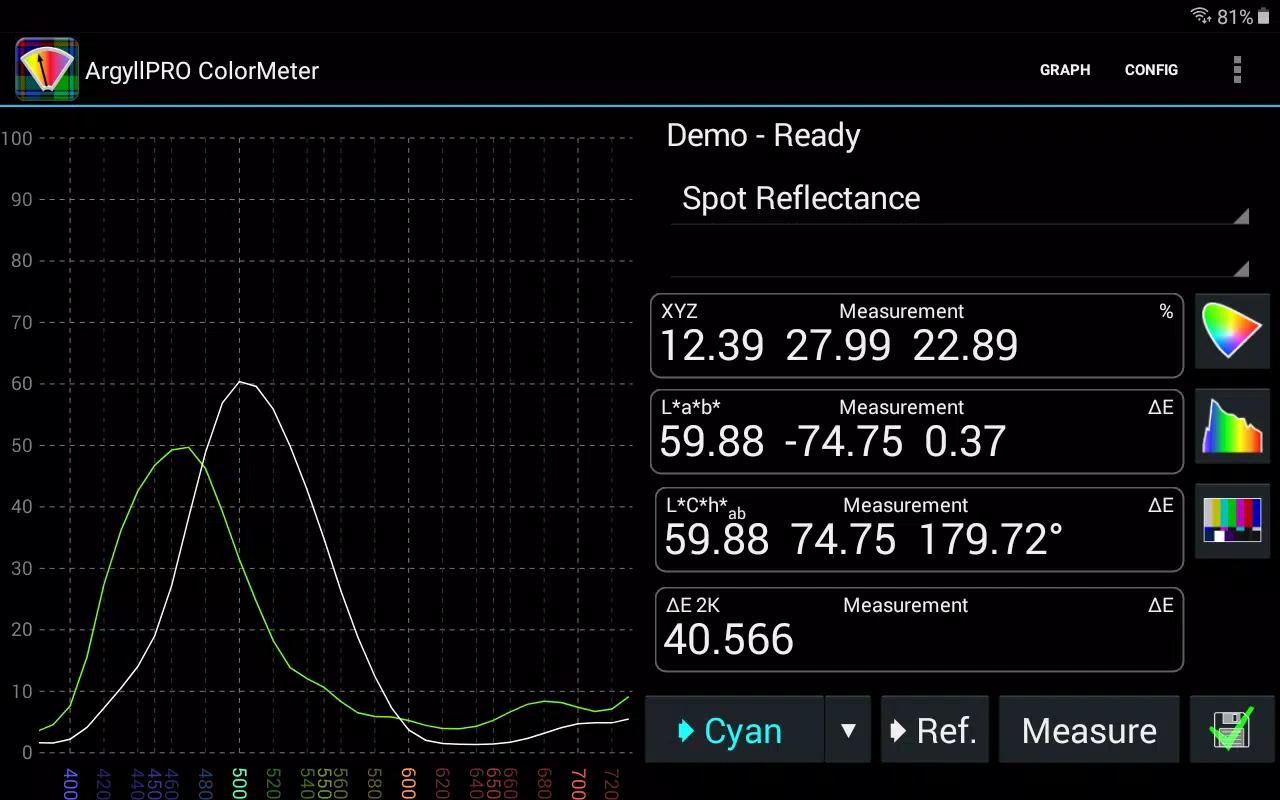Tap the % unit label in XYZ panel
The height and width of the screenshot is (800, 1280).
[1166, 312]
